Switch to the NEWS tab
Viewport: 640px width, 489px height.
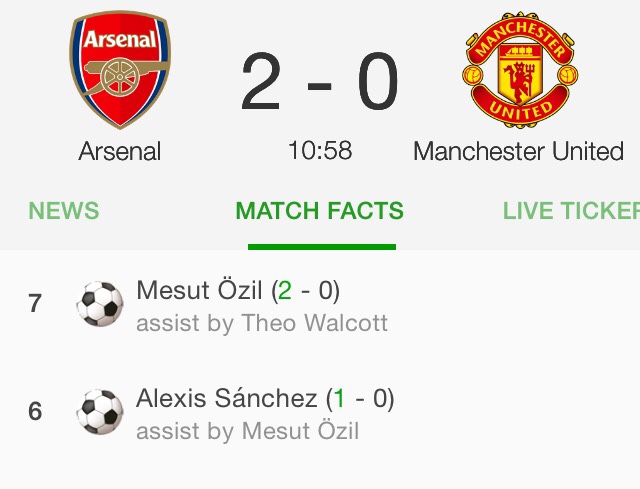pos(64,211)
